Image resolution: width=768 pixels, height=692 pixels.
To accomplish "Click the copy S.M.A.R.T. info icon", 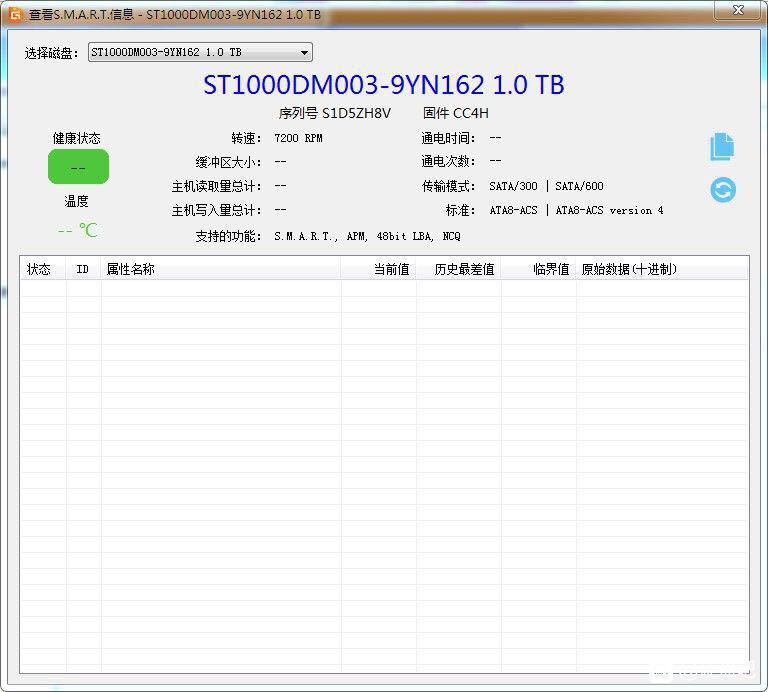I will pyautogui.click(x=722, y=146).
